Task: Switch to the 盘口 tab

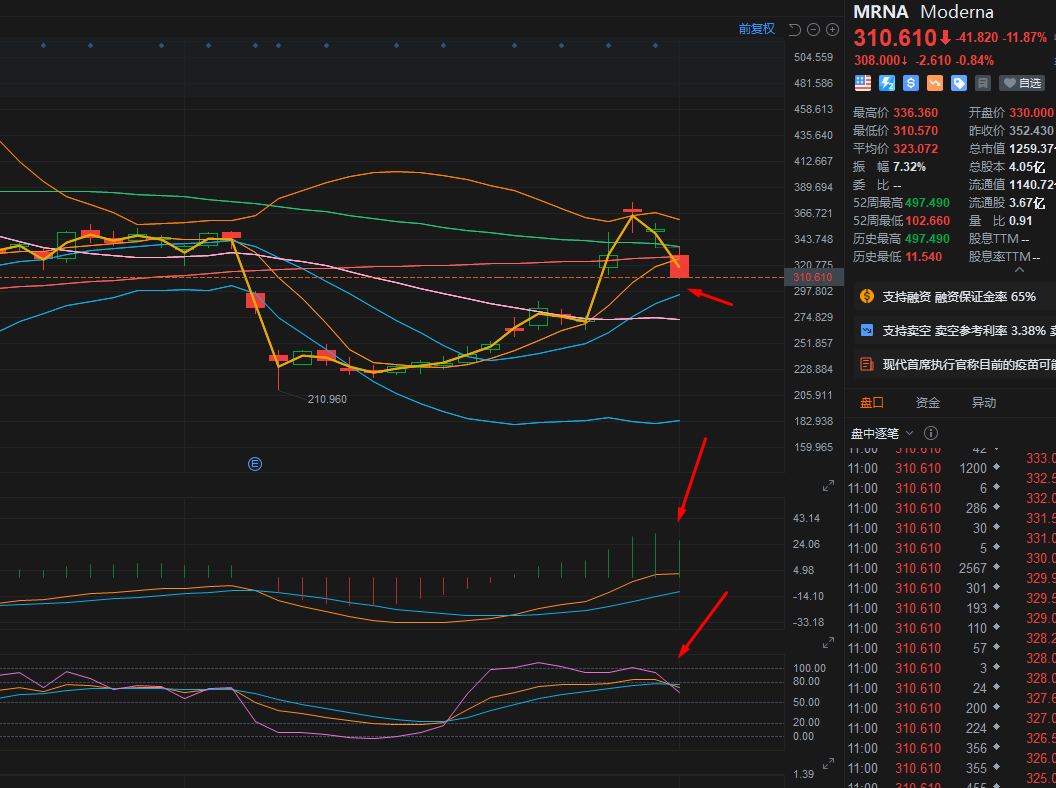Action: (872, 403)
